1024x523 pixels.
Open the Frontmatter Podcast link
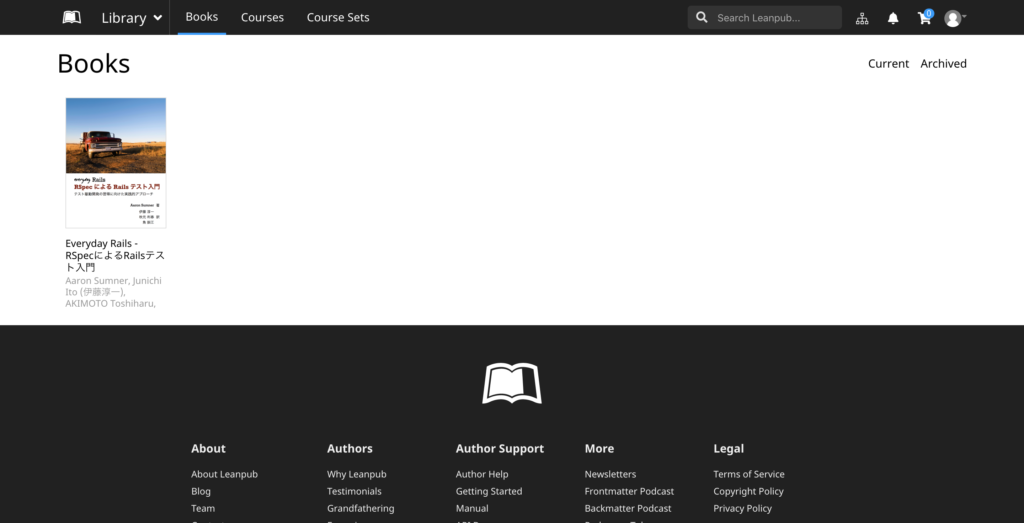[629, 491]
